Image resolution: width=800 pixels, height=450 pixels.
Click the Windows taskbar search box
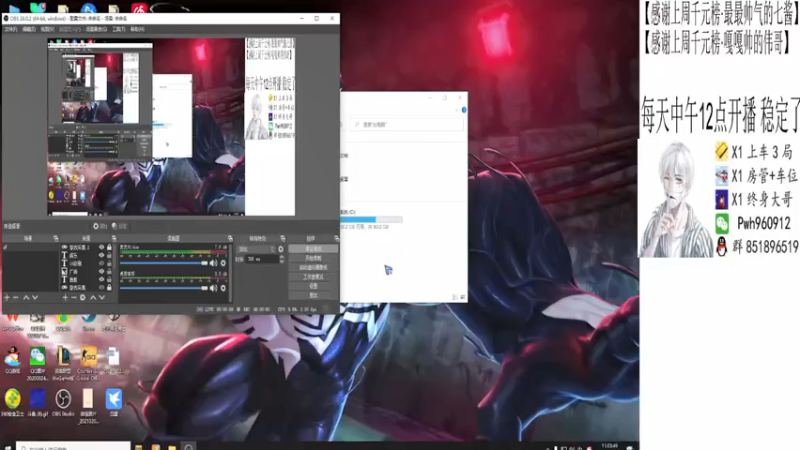(x=72, y=446)
